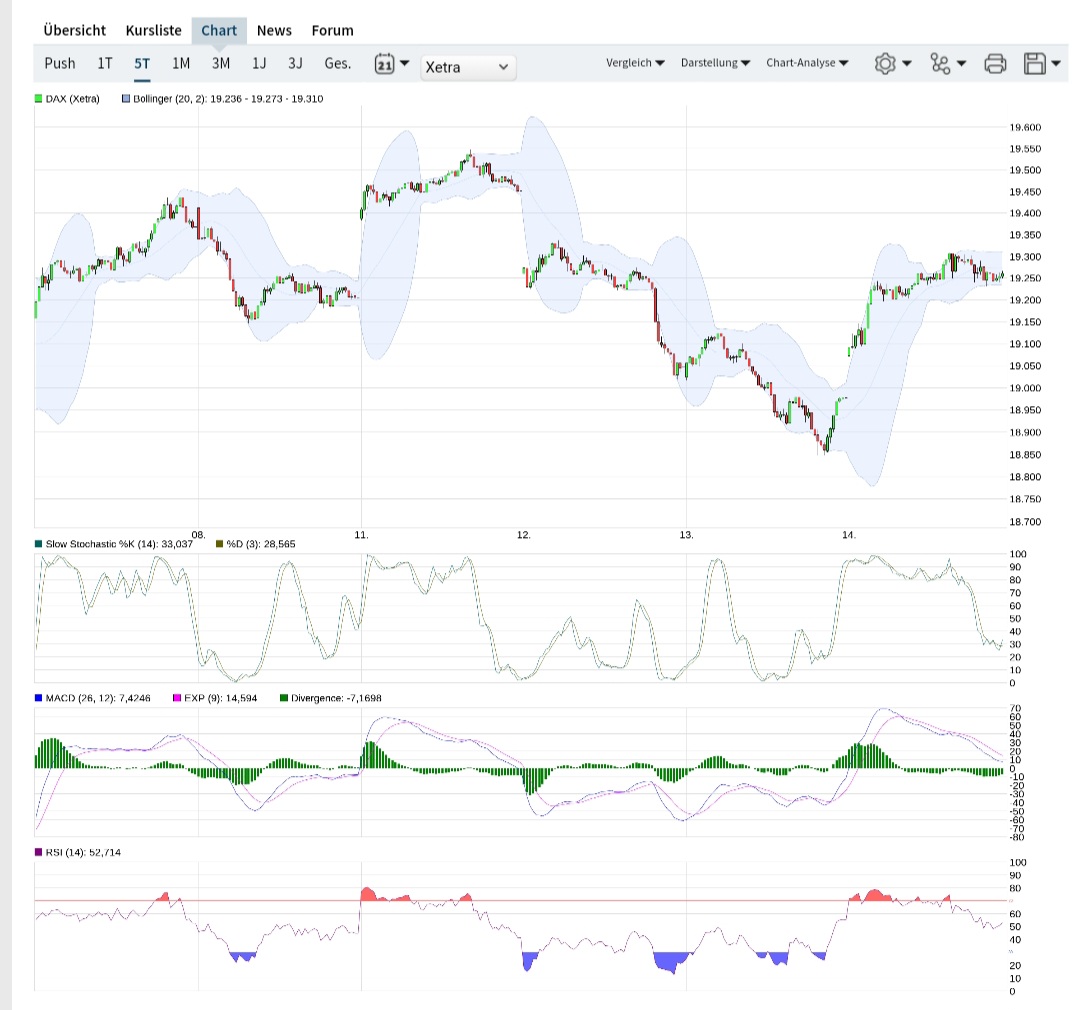This screenshot has height=1010, width=1080.
Task: Click the blue MACD legend swatch
Action: click(39, 698)
